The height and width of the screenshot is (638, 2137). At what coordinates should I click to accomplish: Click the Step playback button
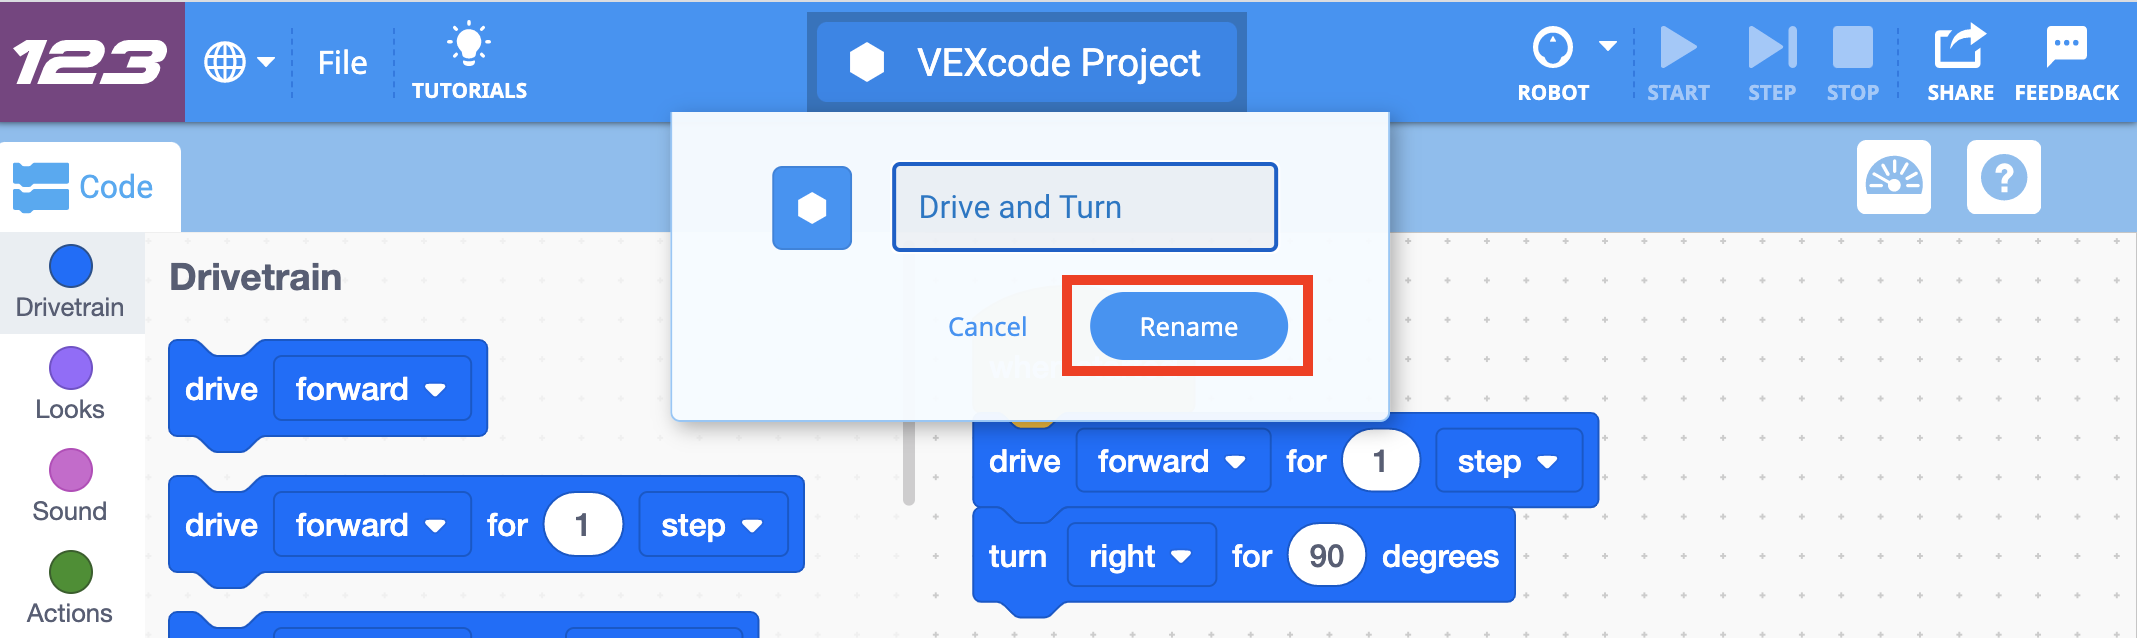(1772, 47)
